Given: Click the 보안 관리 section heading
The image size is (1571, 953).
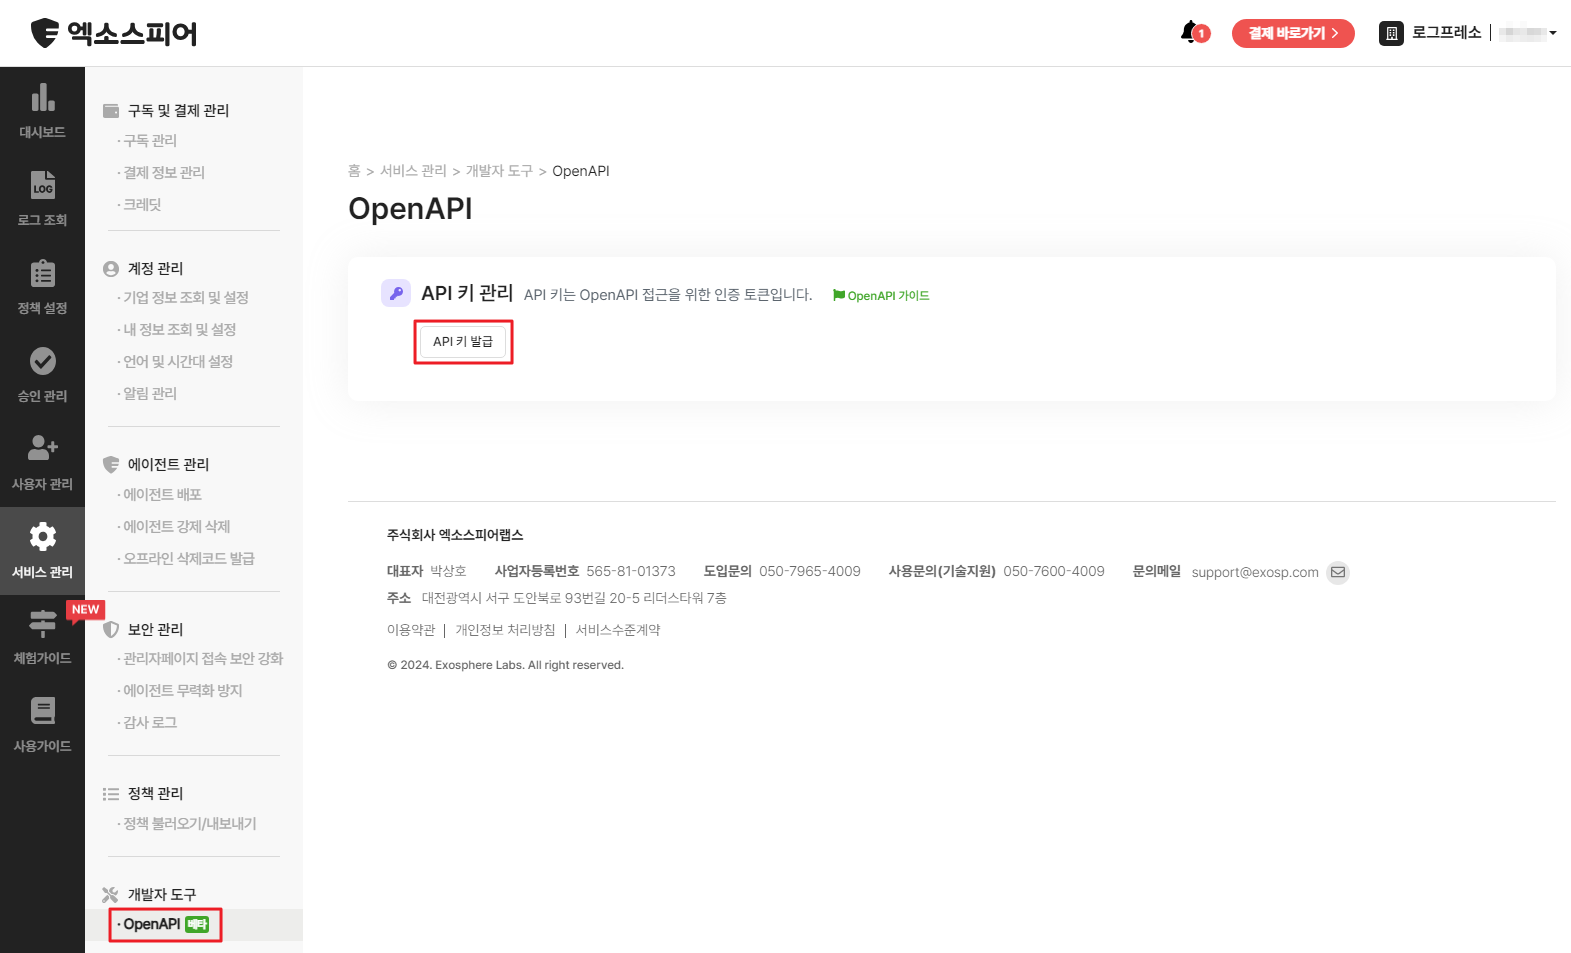Looking at the screenshot, I should (156, 629).
